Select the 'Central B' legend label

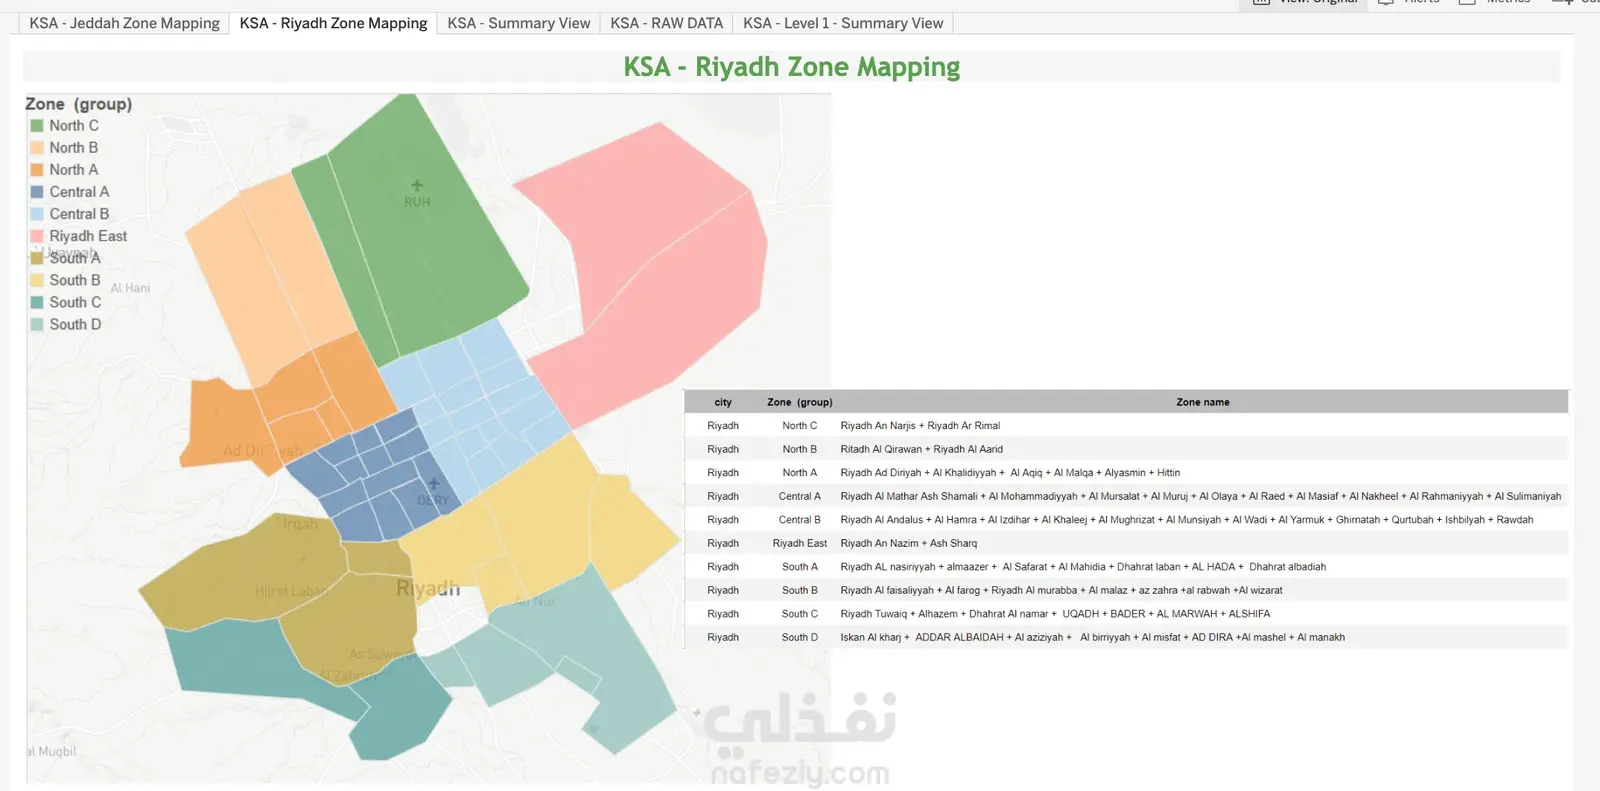coord(79,214)
